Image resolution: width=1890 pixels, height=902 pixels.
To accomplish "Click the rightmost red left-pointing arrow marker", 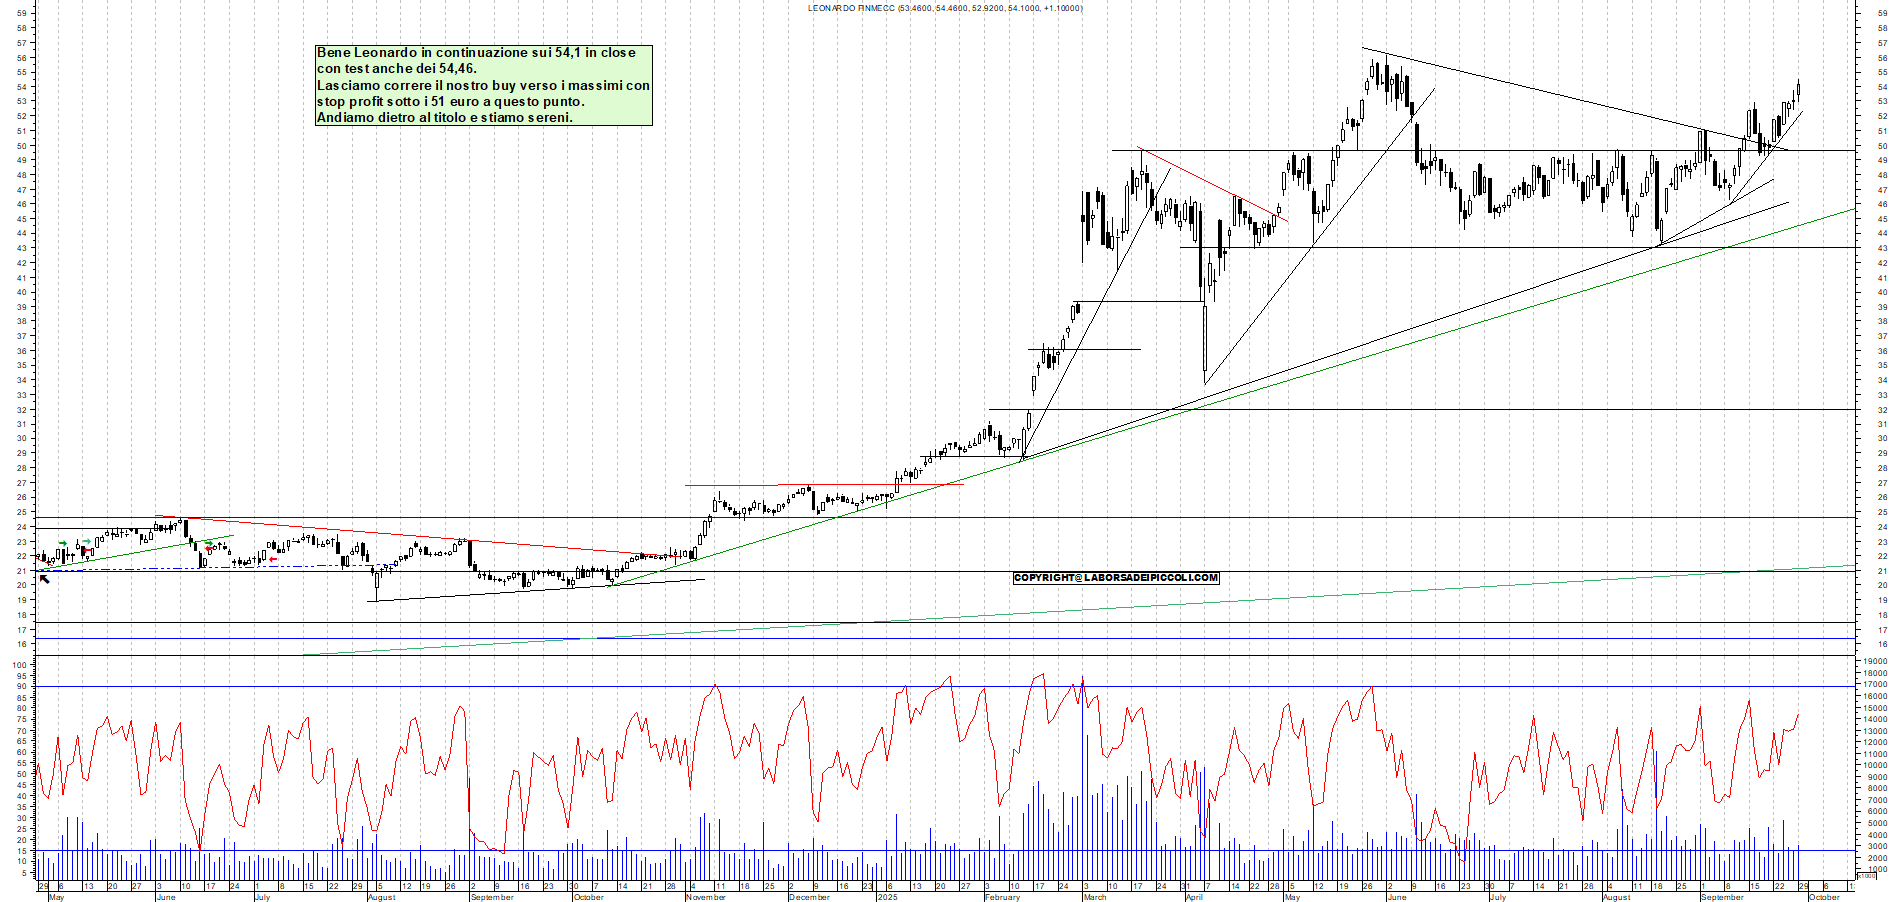I will 273,560.
